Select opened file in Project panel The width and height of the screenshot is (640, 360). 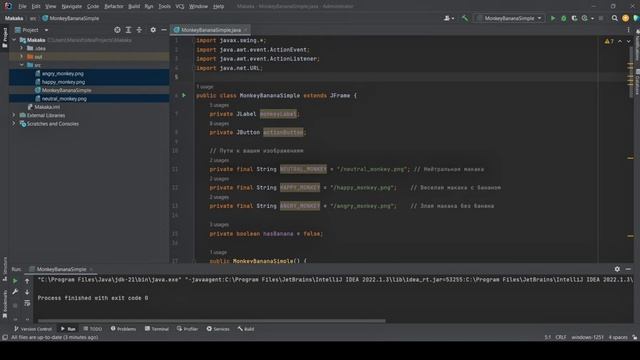pos(117,30)
